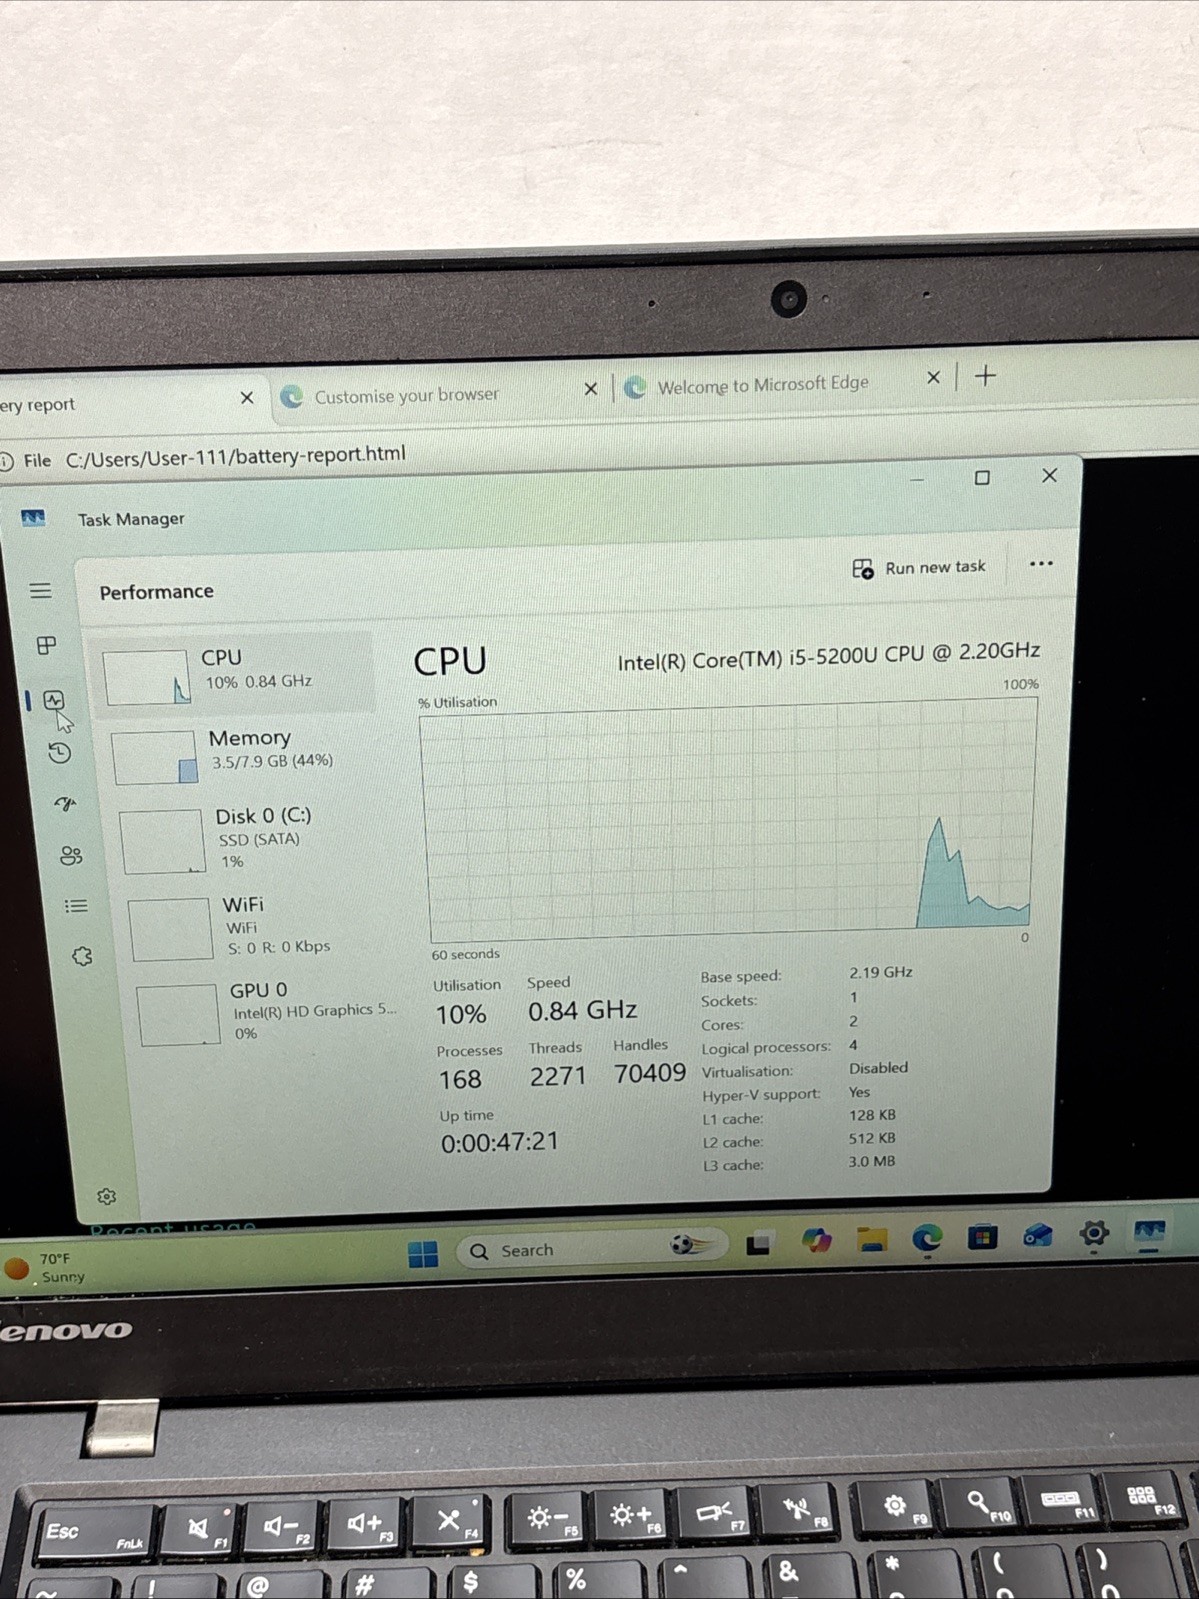Open Task Manager settings gear
The width and height of the screenshot is (1199, 1599).
[x=107, y=1196]
